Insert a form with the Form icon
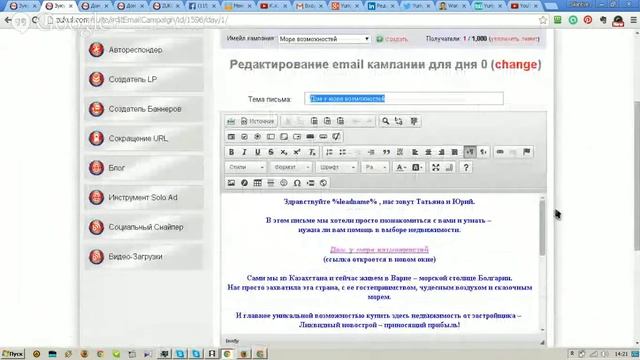The image size is (640, 360). click(231, 137)
